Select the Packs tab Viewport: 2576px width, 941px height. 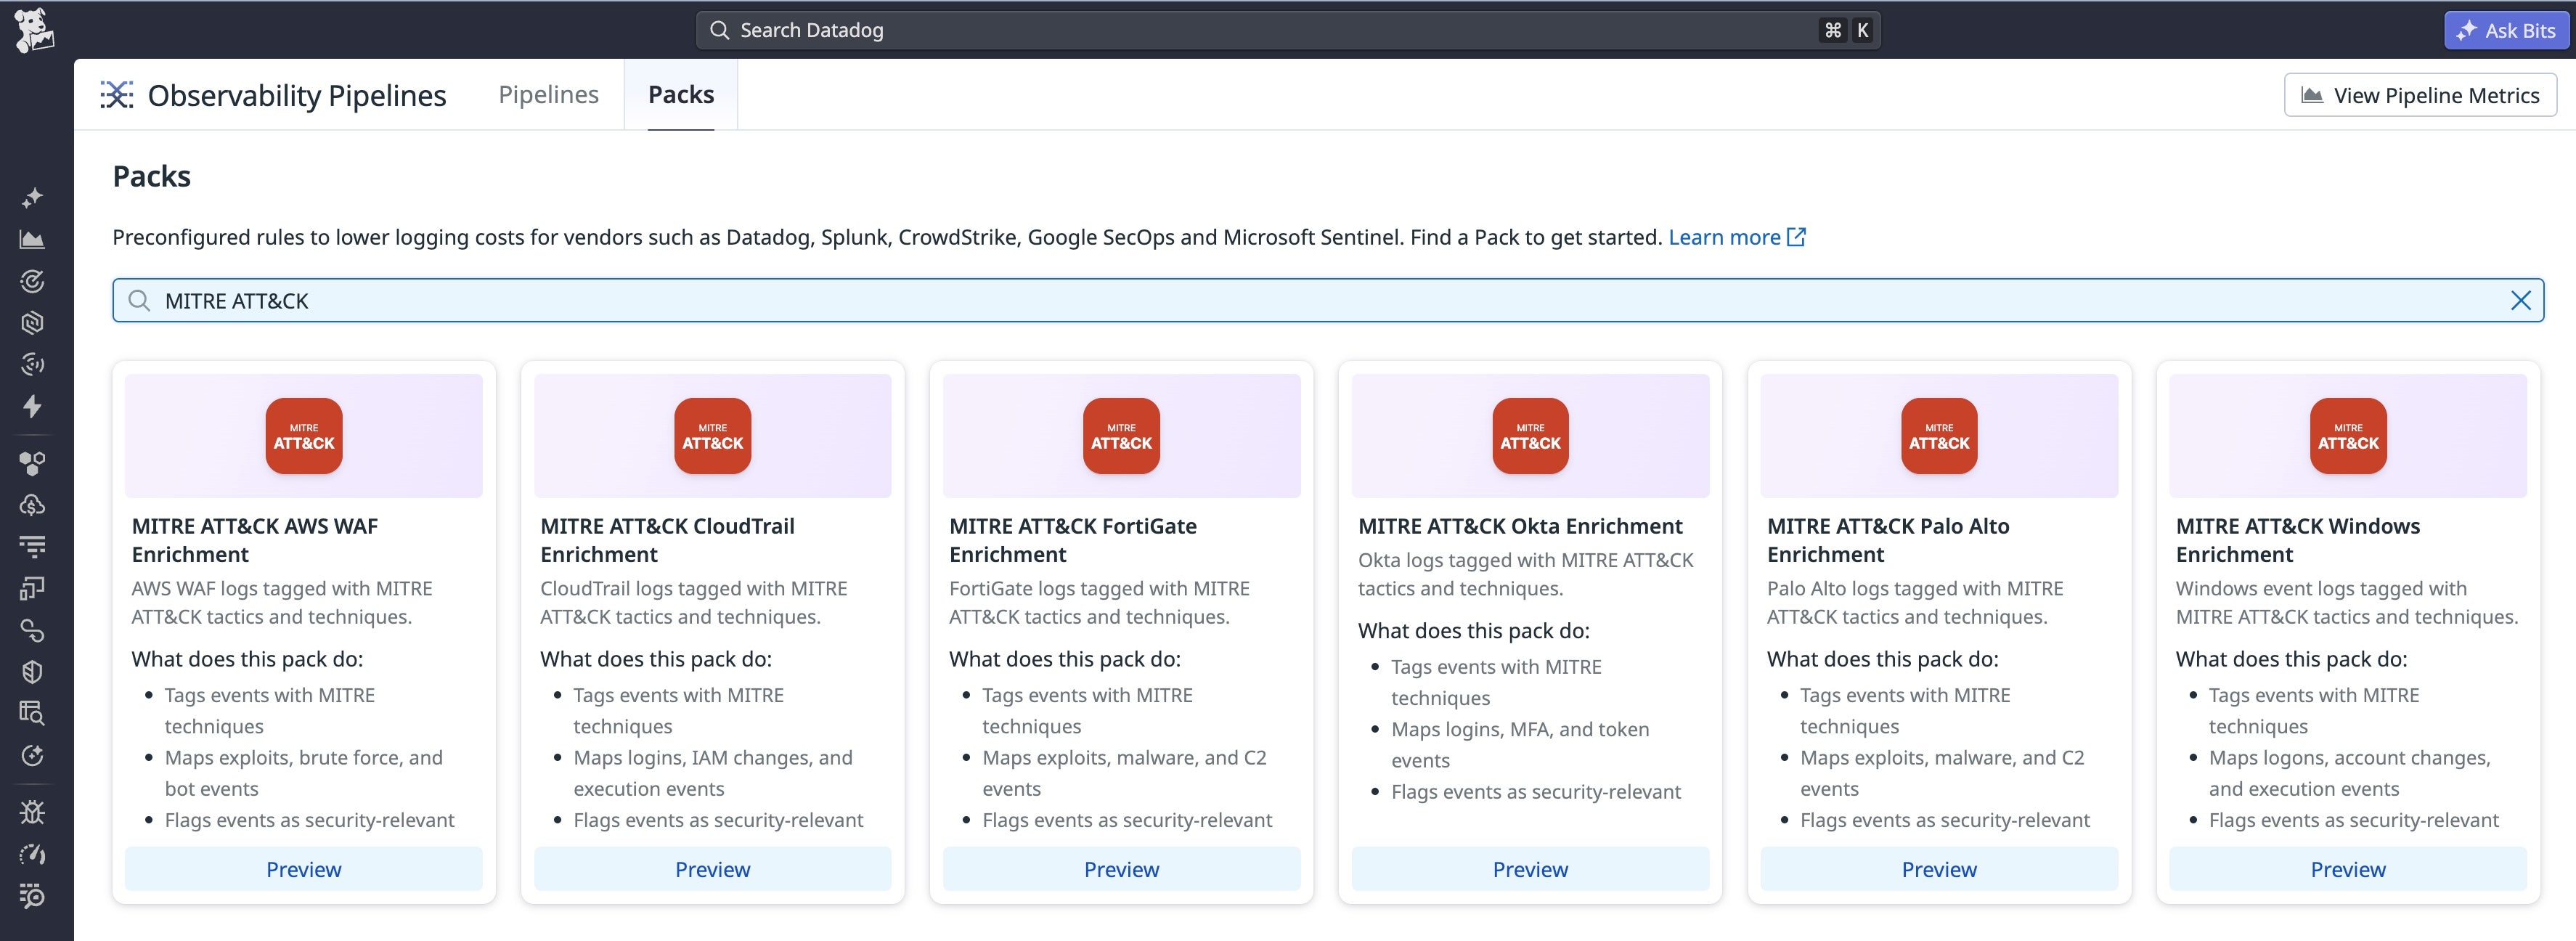click(x=681, y=95)
